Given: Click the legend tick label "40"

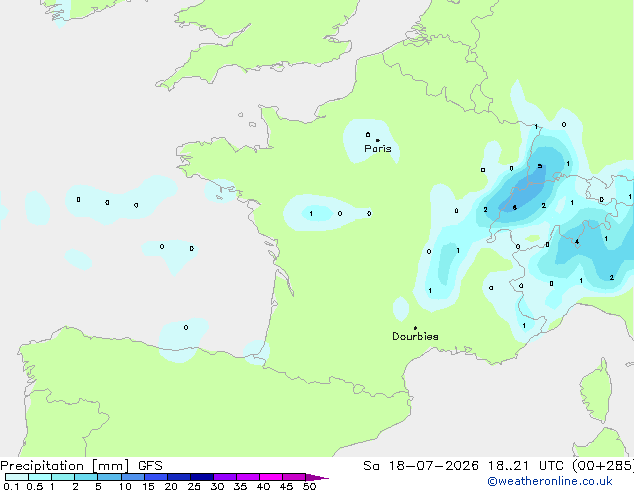Looking at the screenshot, I should point(263,486).
